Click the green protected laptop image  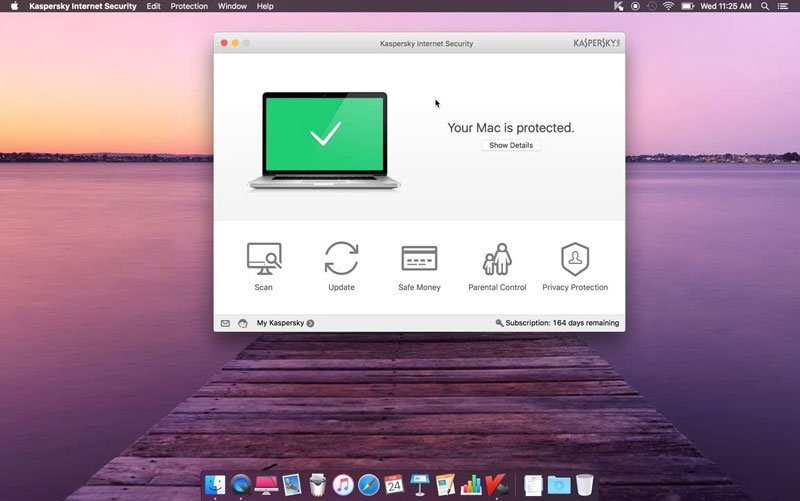pos(324,141)
